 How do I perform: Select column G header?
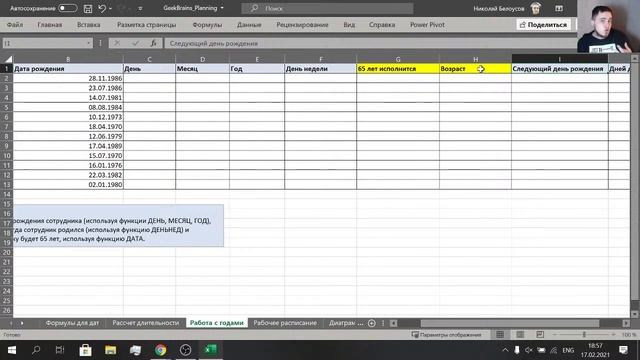coord(398,59)
